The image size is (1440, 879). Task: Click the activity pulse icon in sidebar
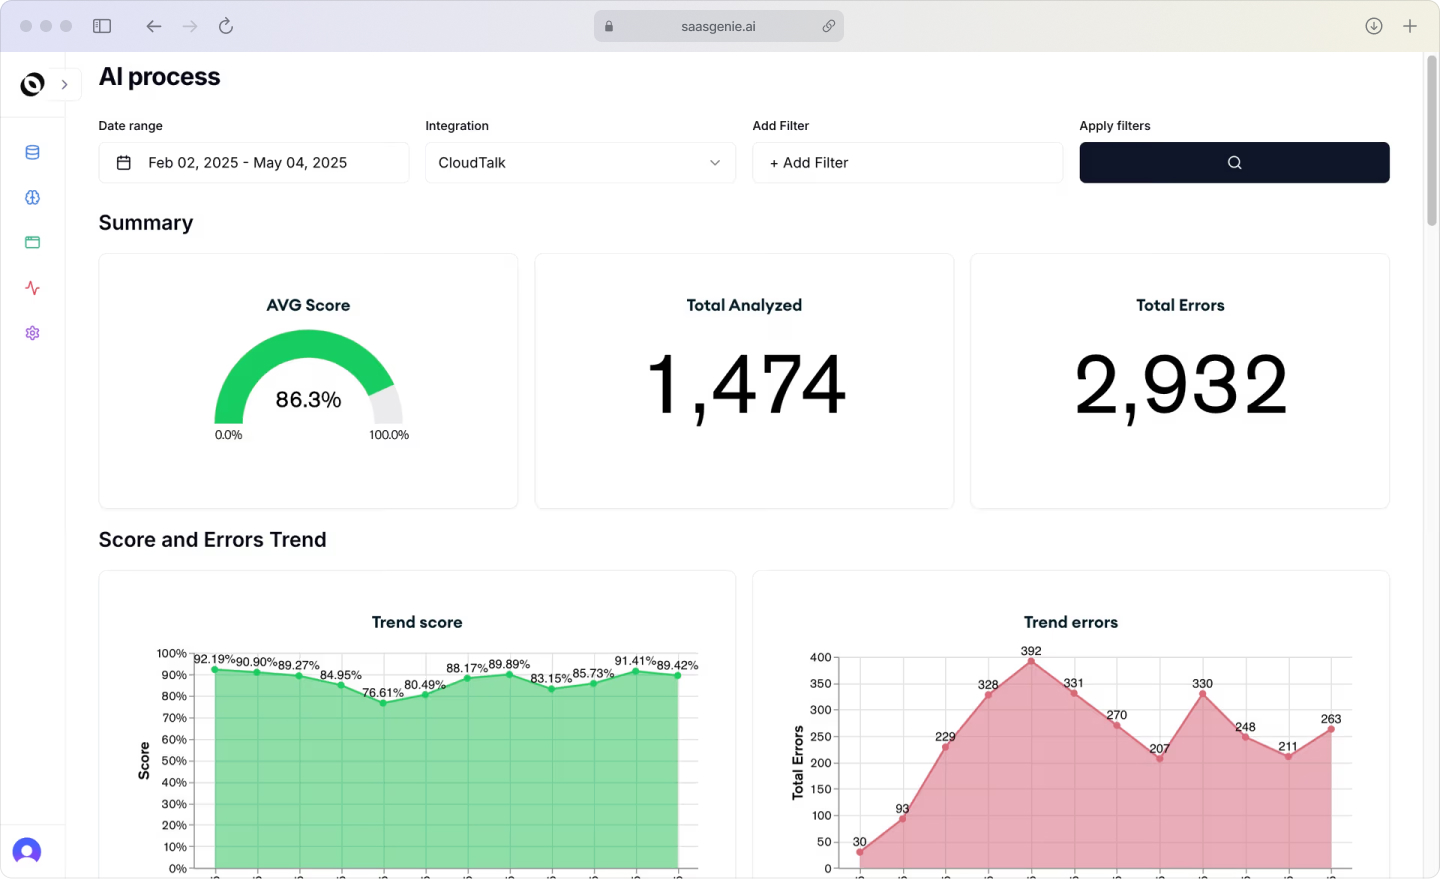pyautogui.click(x=32, y=288)
